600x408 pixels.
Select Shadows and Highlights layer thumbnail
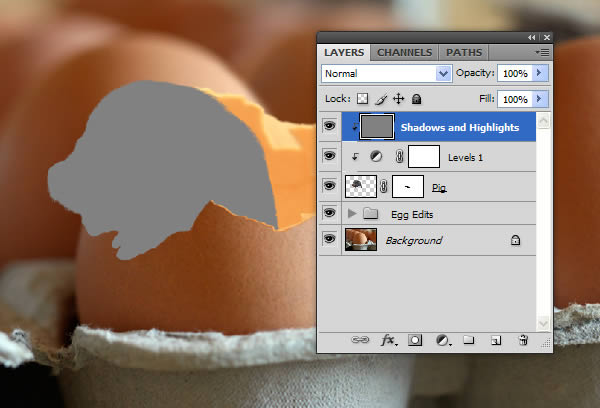point(377,126)
